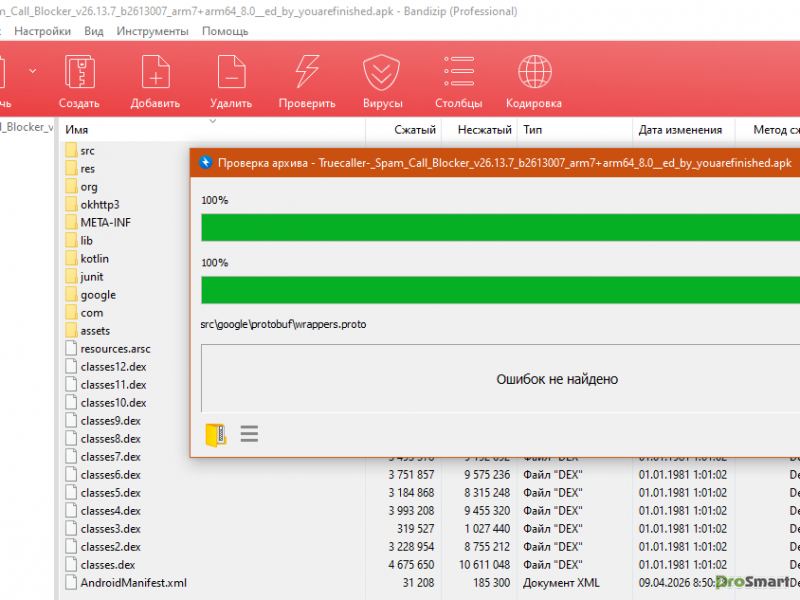Open the hamburger list icon in test dialog

(249, 434)
